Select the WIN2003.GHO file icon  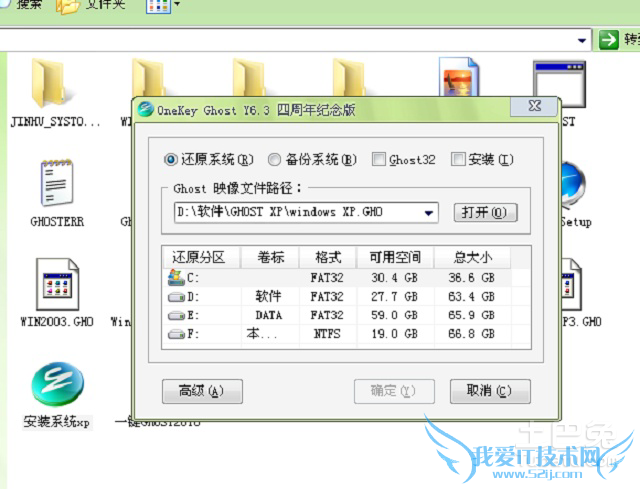point(58,285)
